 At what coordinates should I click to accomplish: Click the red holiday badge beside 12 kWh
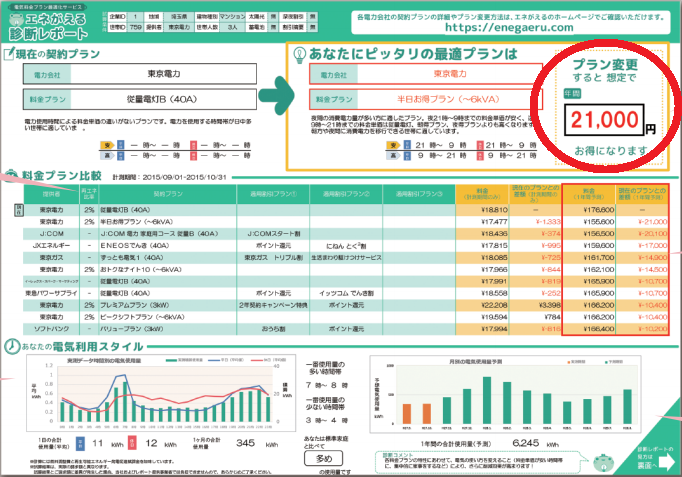[x=132, y=443]
